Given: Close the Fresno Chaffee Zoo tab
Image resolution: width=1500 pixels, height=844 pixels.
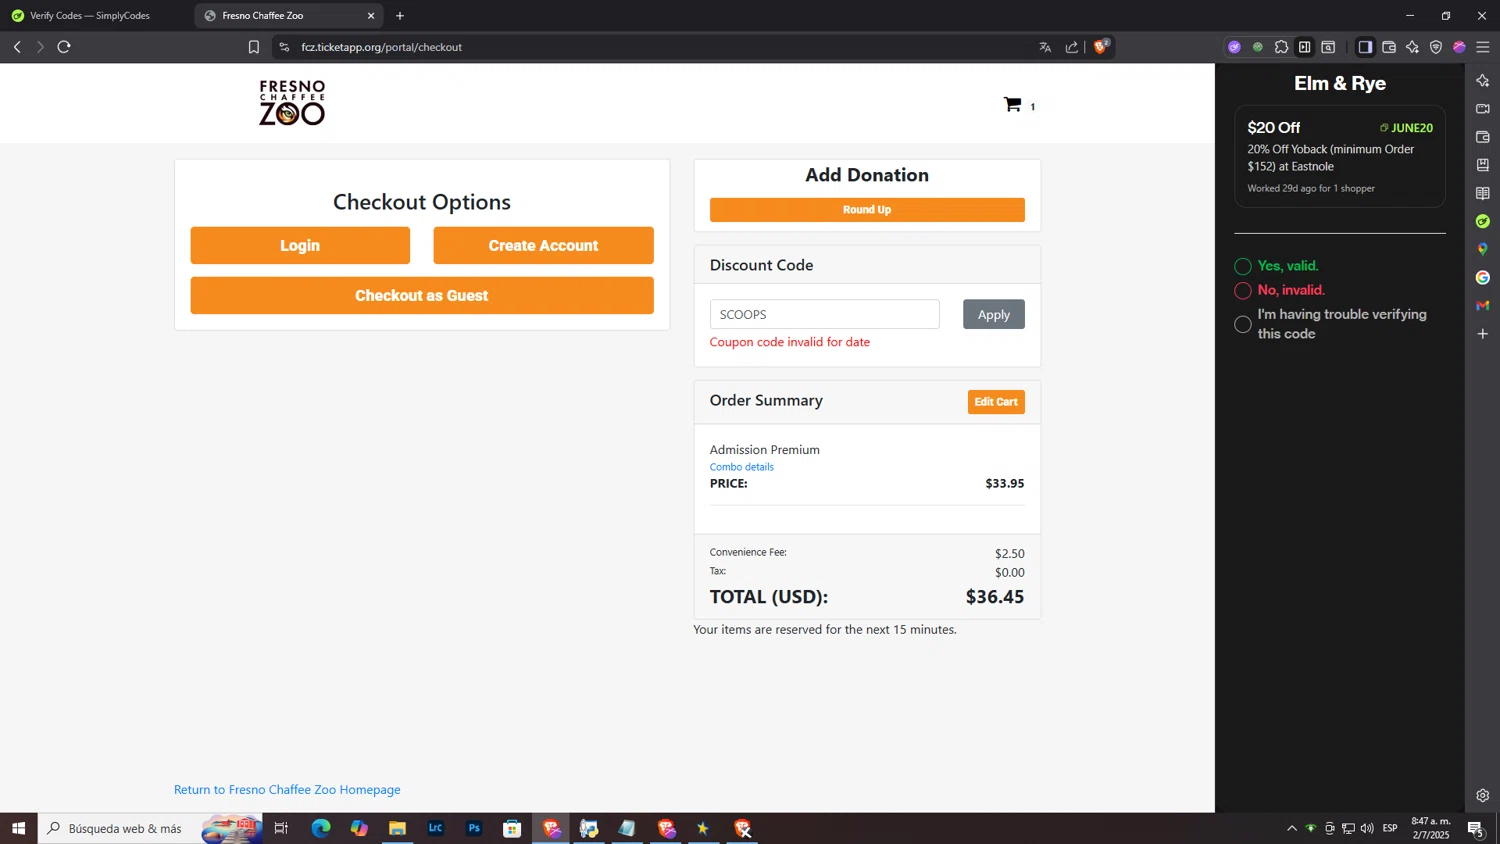Looking at the screenshot, I should click(371, 16).
